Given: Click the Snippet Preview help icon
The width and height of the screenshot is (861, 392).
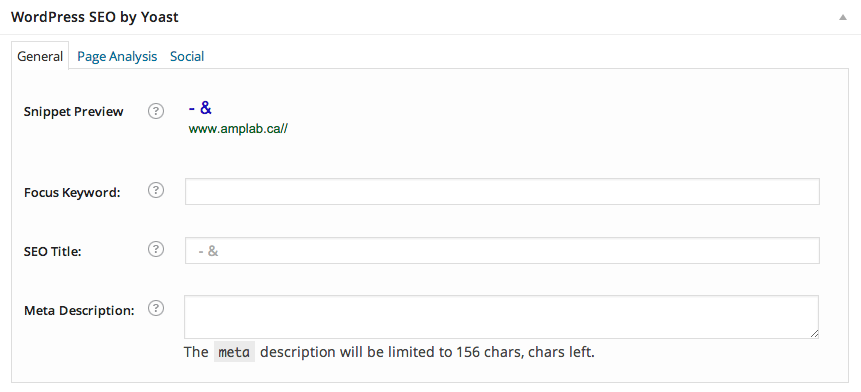Looking at the screenshot, I should tap(156, 111).
